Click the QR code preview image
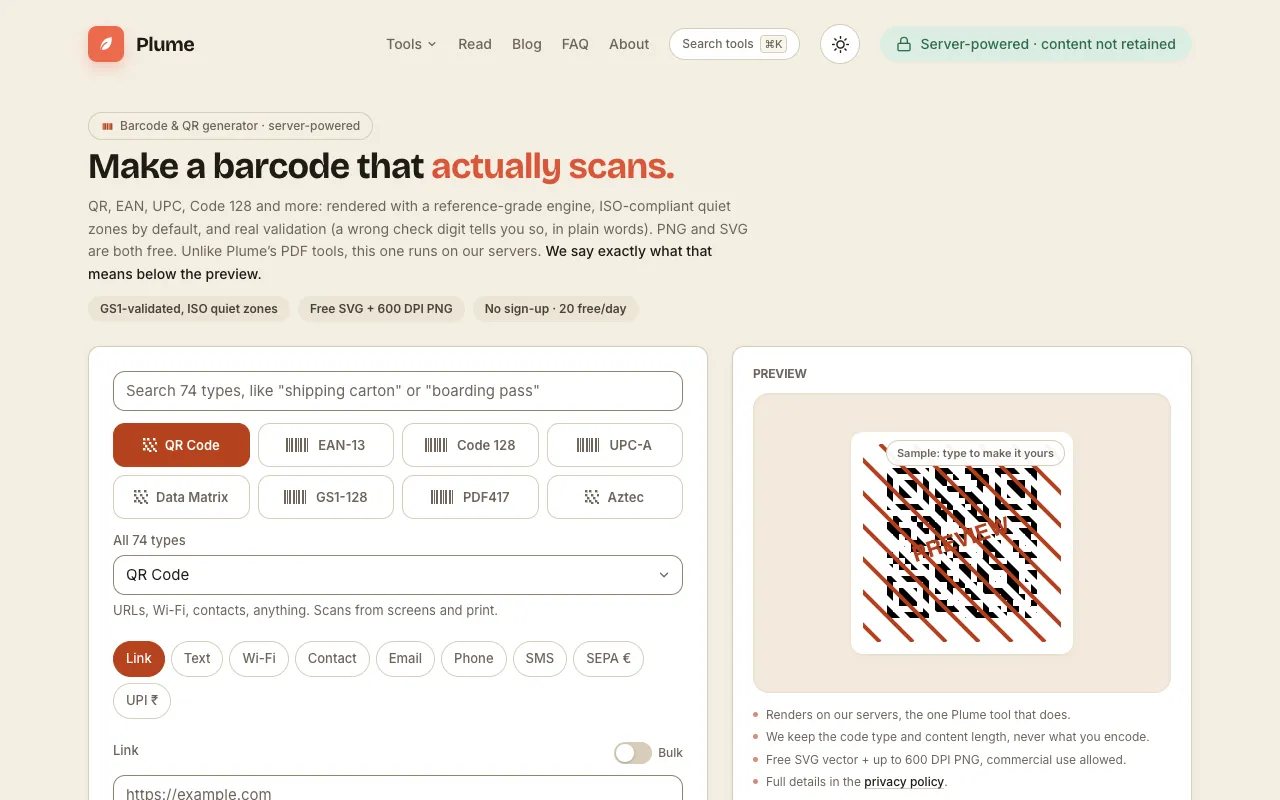The image size is (1280, 800). [962, 543]
